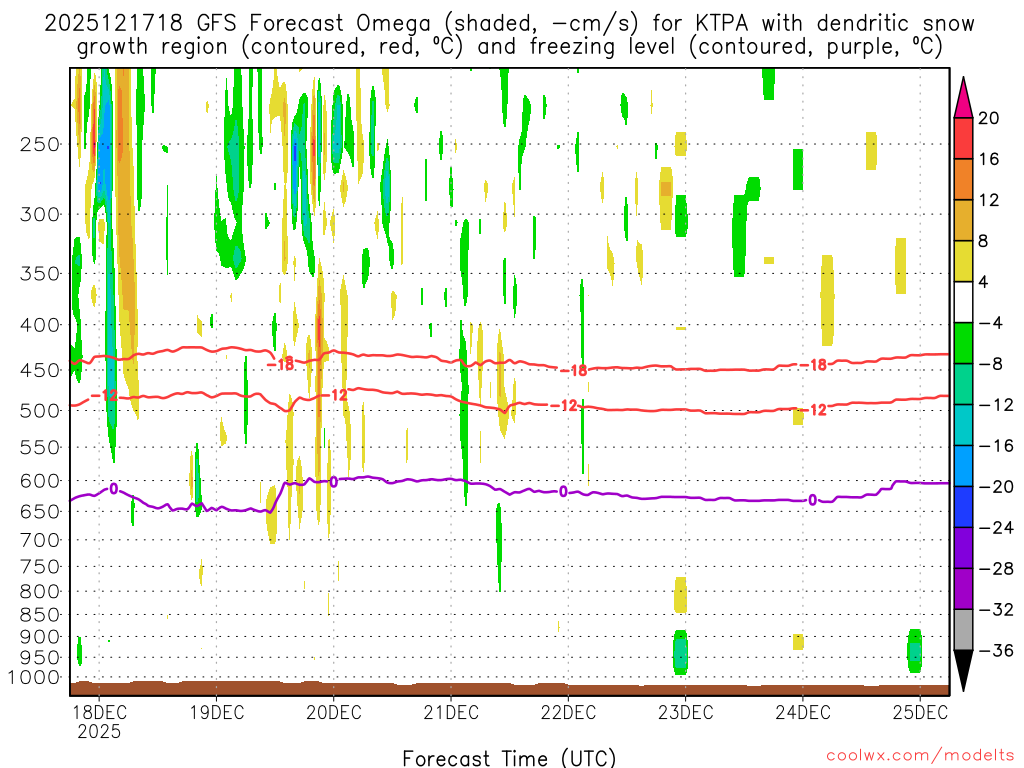The image size is (1024, 768).
Task: Click the purple 0 freezing label near 24DEC
Action: (812, 500)
